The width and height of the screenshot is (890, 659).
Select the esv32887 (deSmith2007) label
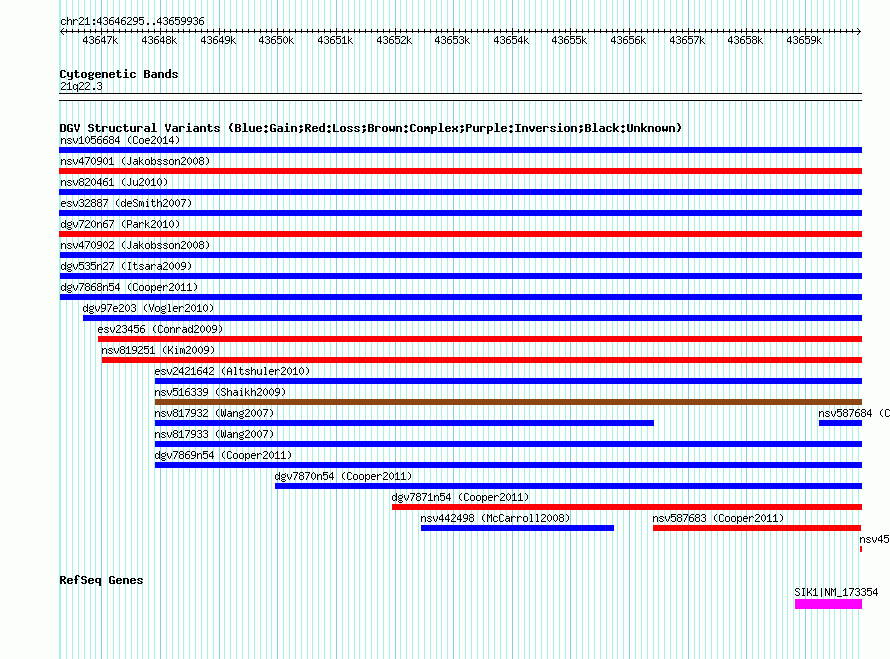[x=126, y=203]
